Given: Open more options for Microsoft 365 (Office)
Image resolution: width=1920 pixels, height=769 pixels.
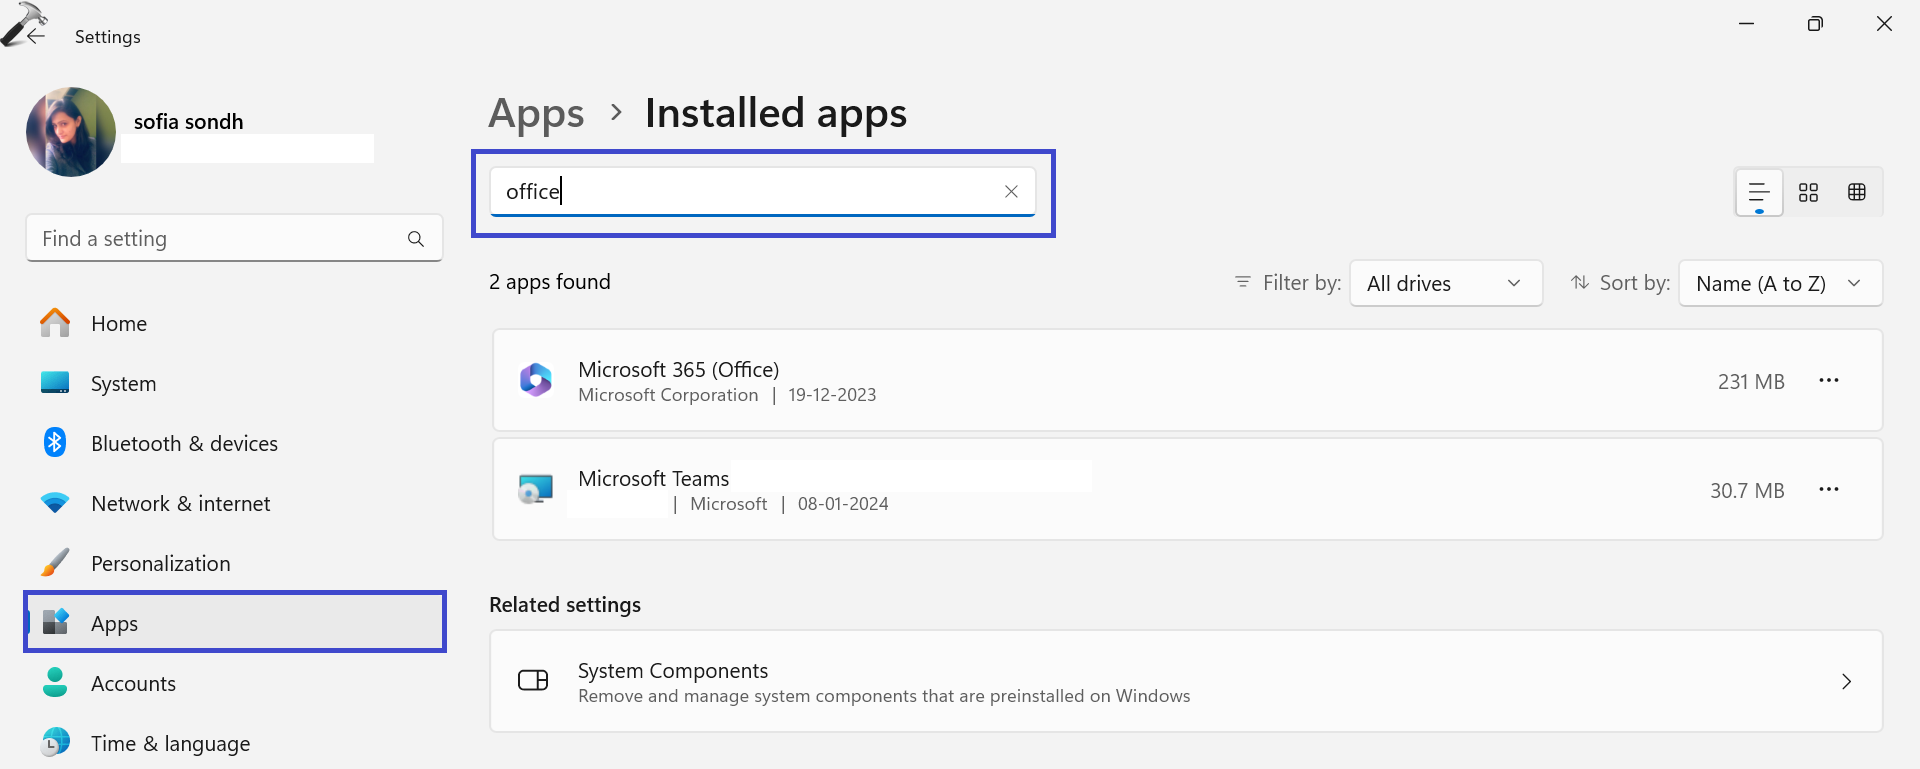Looking at the screenshot, I should (x=1829, y=381).
